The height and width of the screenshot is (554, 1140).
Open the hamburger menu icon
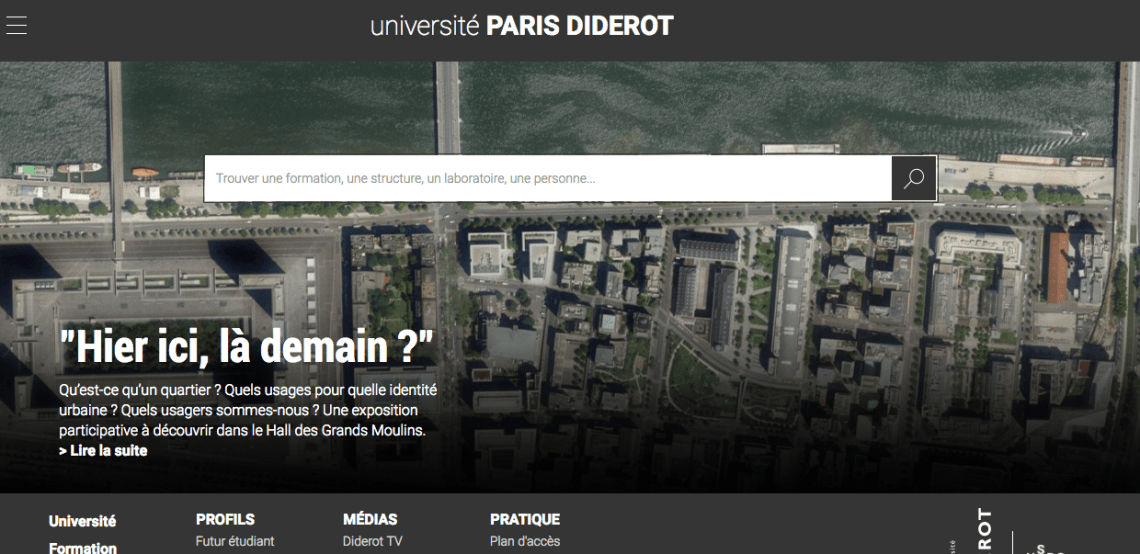click(x=16, y=25)
